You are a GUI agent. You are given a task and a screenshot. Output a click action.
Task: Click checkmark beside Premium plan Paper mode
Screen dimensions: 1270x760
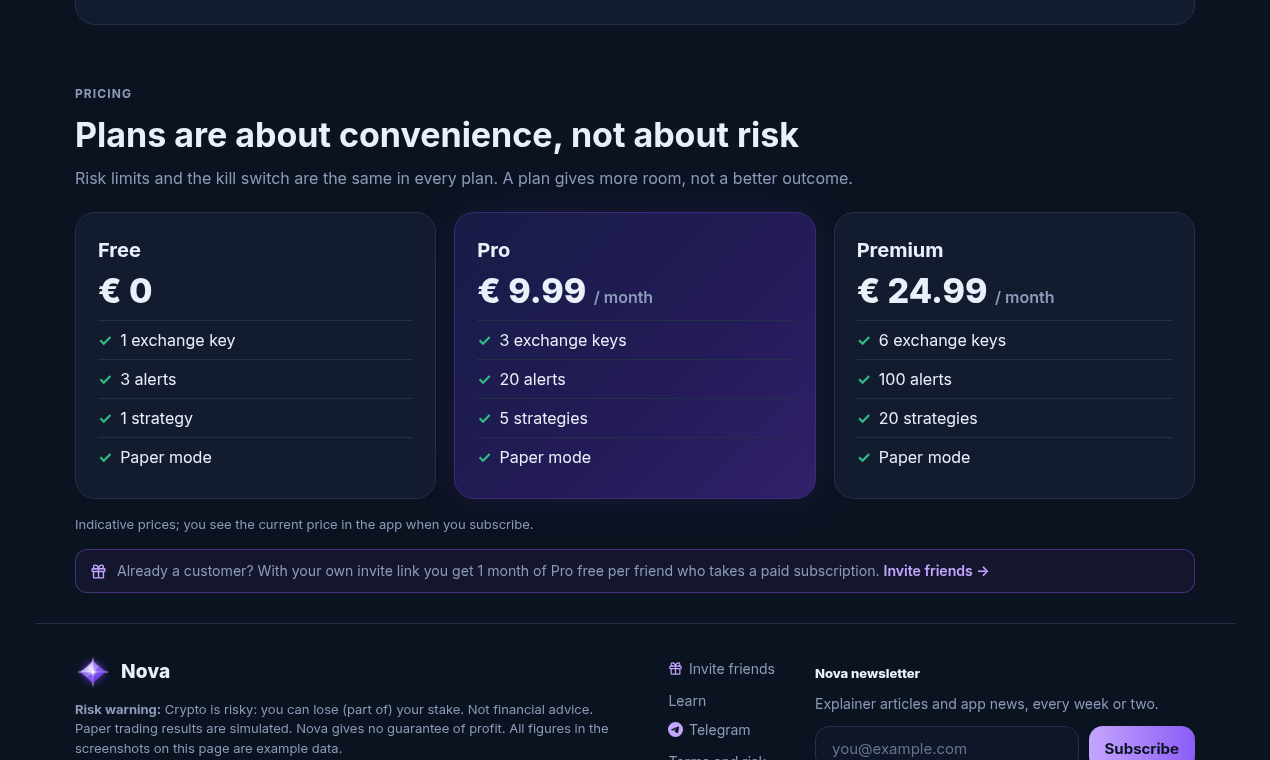(864, 457)
